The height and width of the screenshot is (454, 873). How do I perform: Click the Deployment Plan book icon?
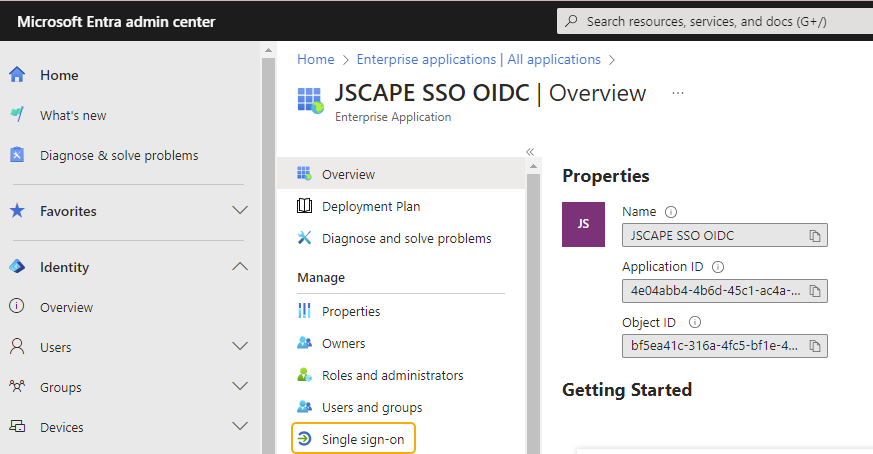click(304, 206)
